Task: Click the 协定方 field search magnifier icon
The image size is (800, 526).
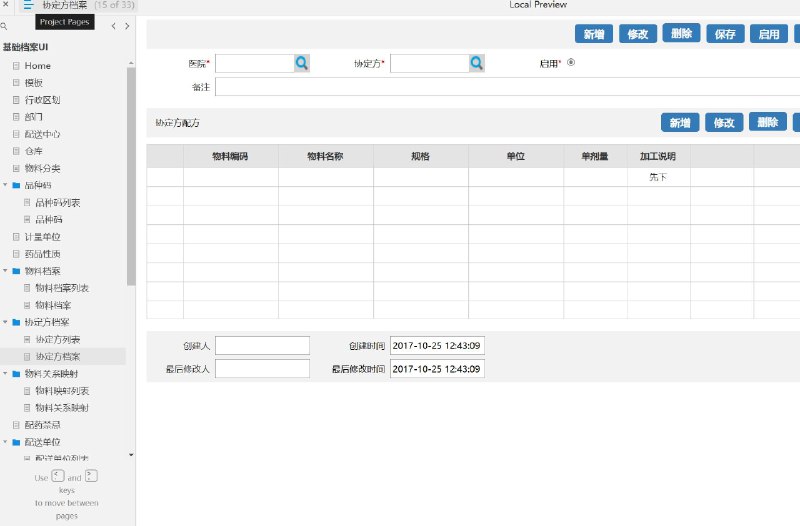Action: click(x=477, y=63)
